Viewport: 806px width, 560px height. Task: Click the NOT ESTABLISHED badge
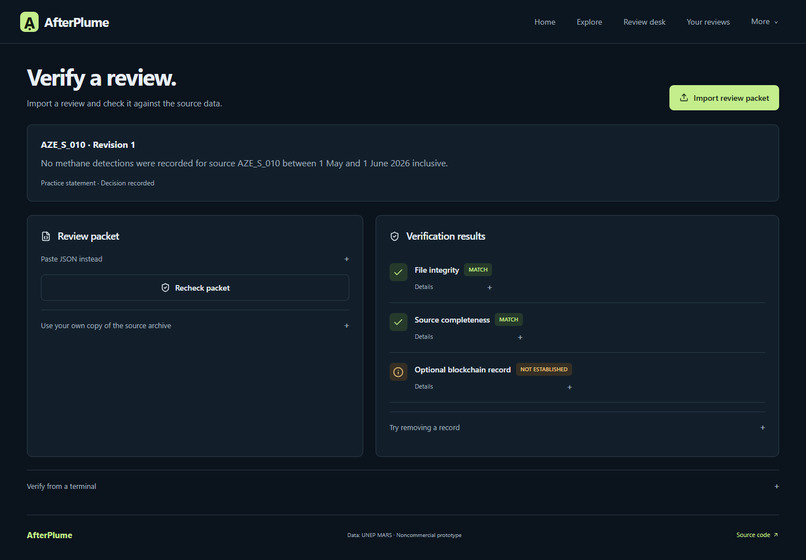[544, 369]
